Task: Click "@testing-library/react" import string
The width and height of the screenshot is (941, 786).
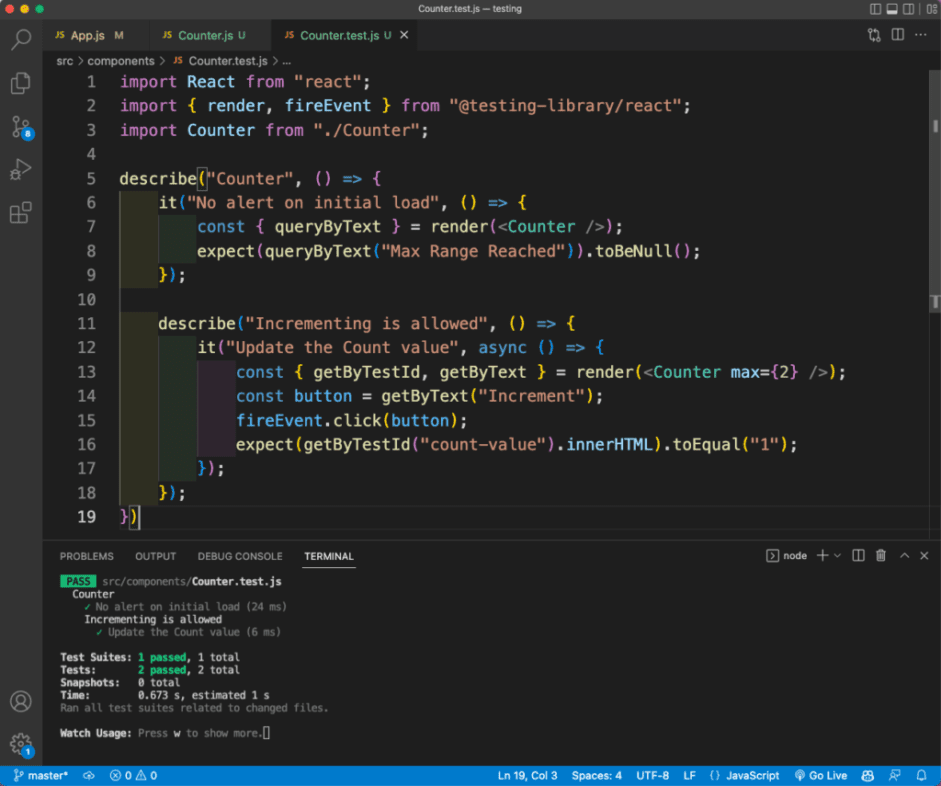Action: click(565, 106)
